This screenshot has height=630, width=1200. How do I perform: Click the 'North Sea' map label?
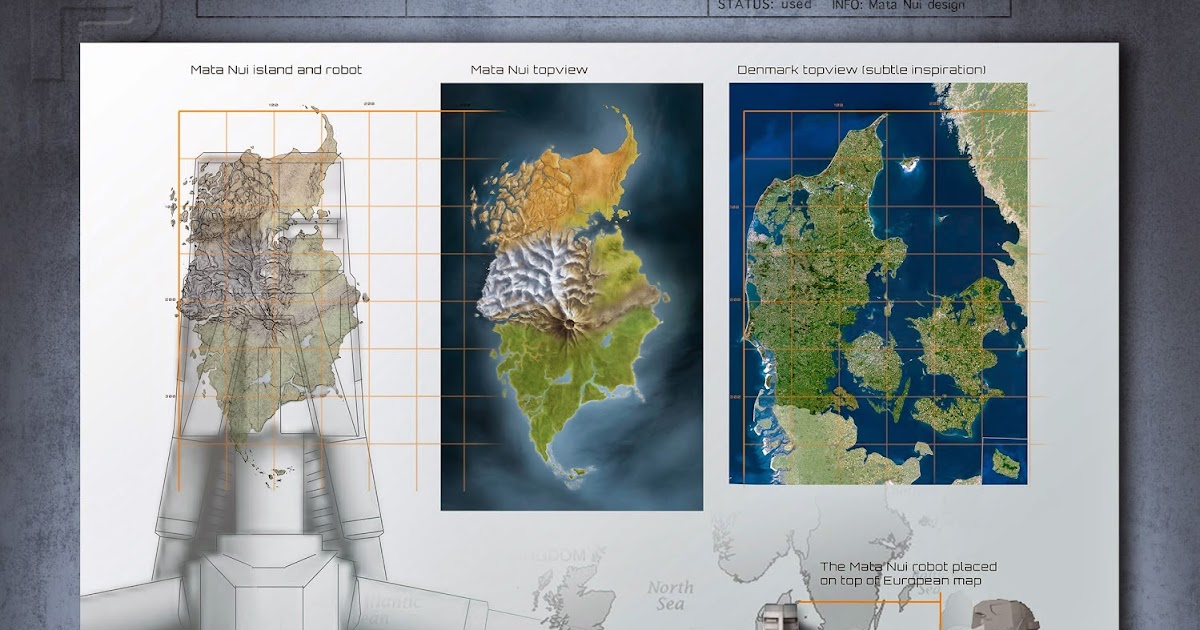coord(669,595)
